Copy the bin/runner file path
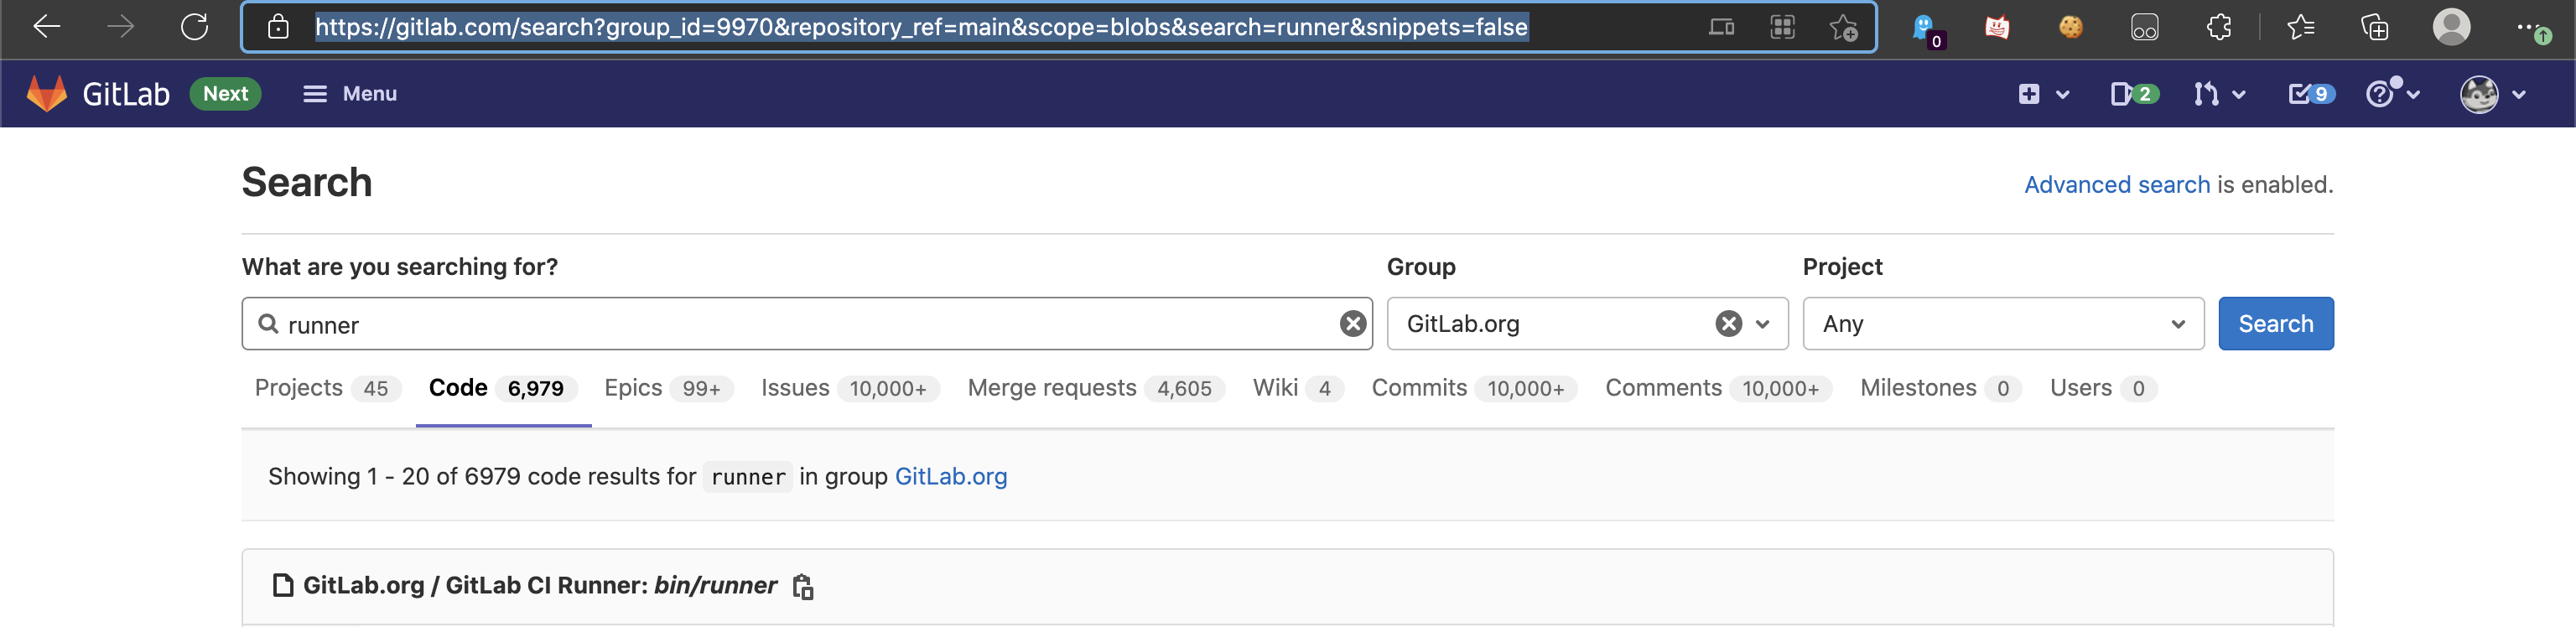2576x627 pixels. [802, 587]
